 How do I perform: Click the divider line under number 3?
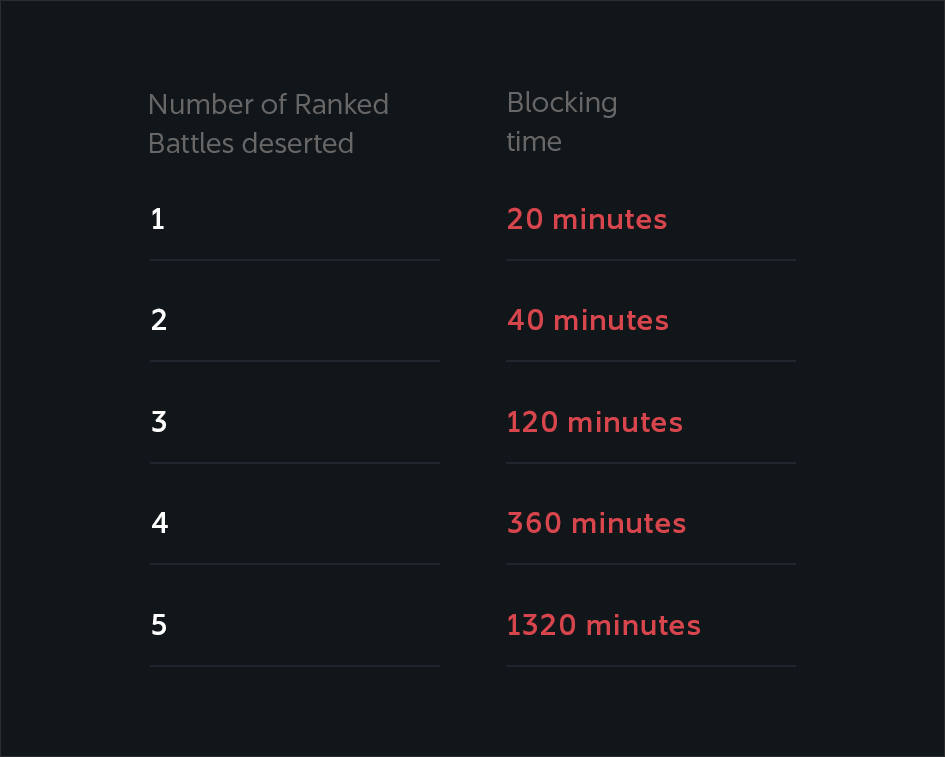pos(294,463)
